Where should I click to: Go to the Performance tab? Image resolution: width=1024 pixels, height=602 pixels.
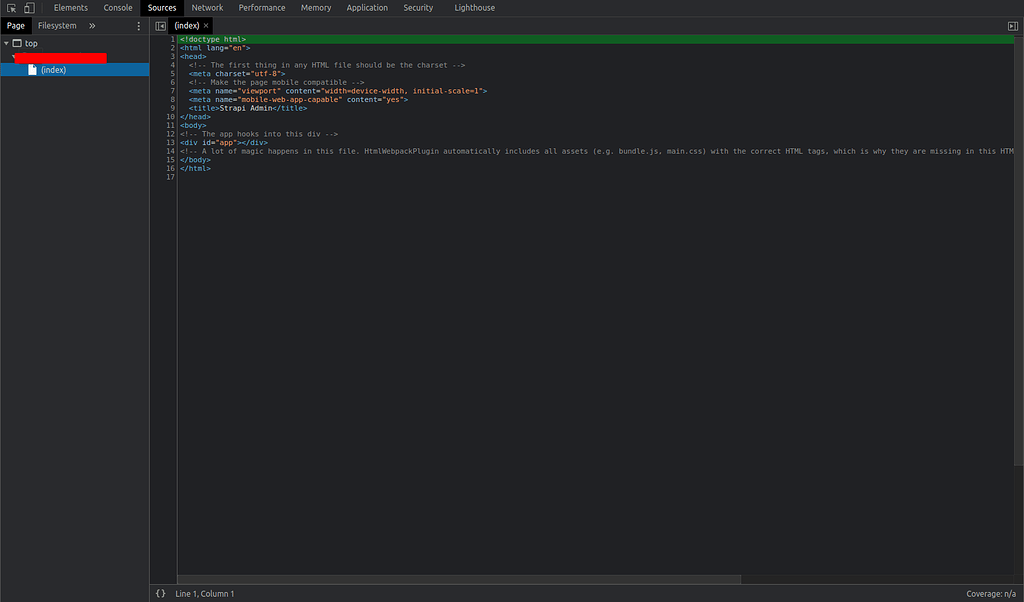262,8
